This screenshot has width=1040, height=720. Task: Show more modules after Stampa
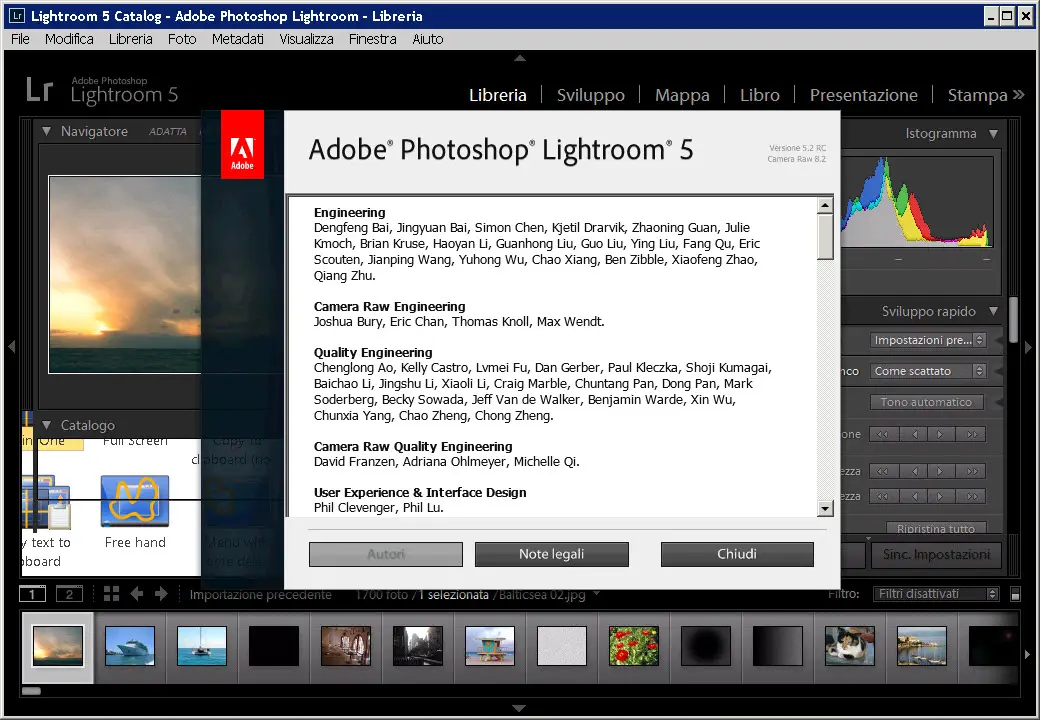click(x=1019, y=95)
